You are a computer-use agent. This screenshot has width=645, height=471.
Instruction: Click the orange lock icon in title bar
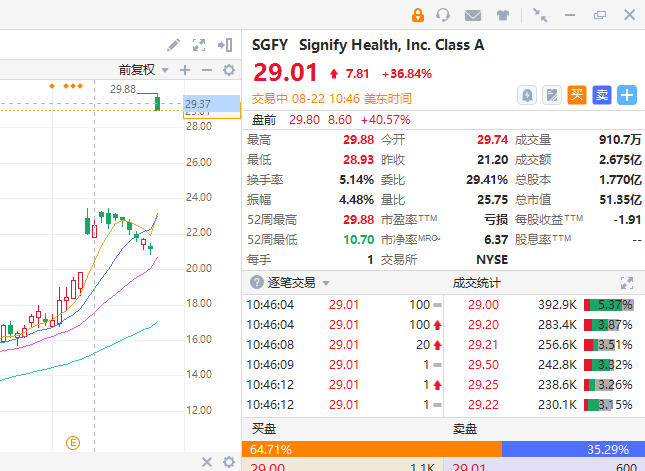pos(418,15)
